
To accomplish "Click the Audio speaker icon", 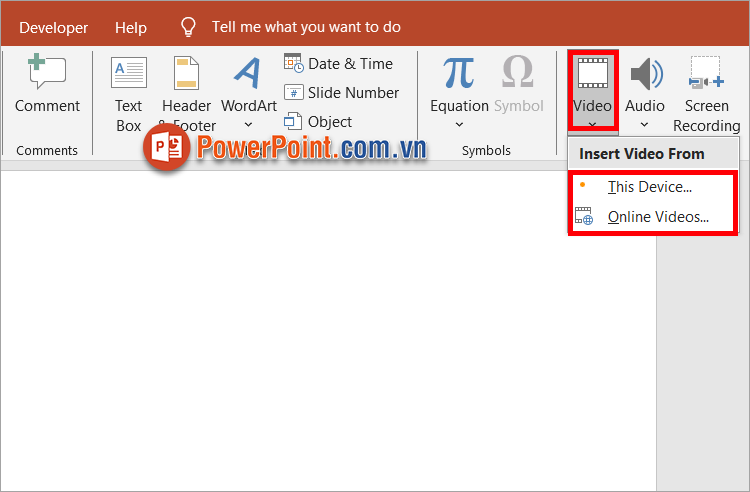I will pos(645,73).
